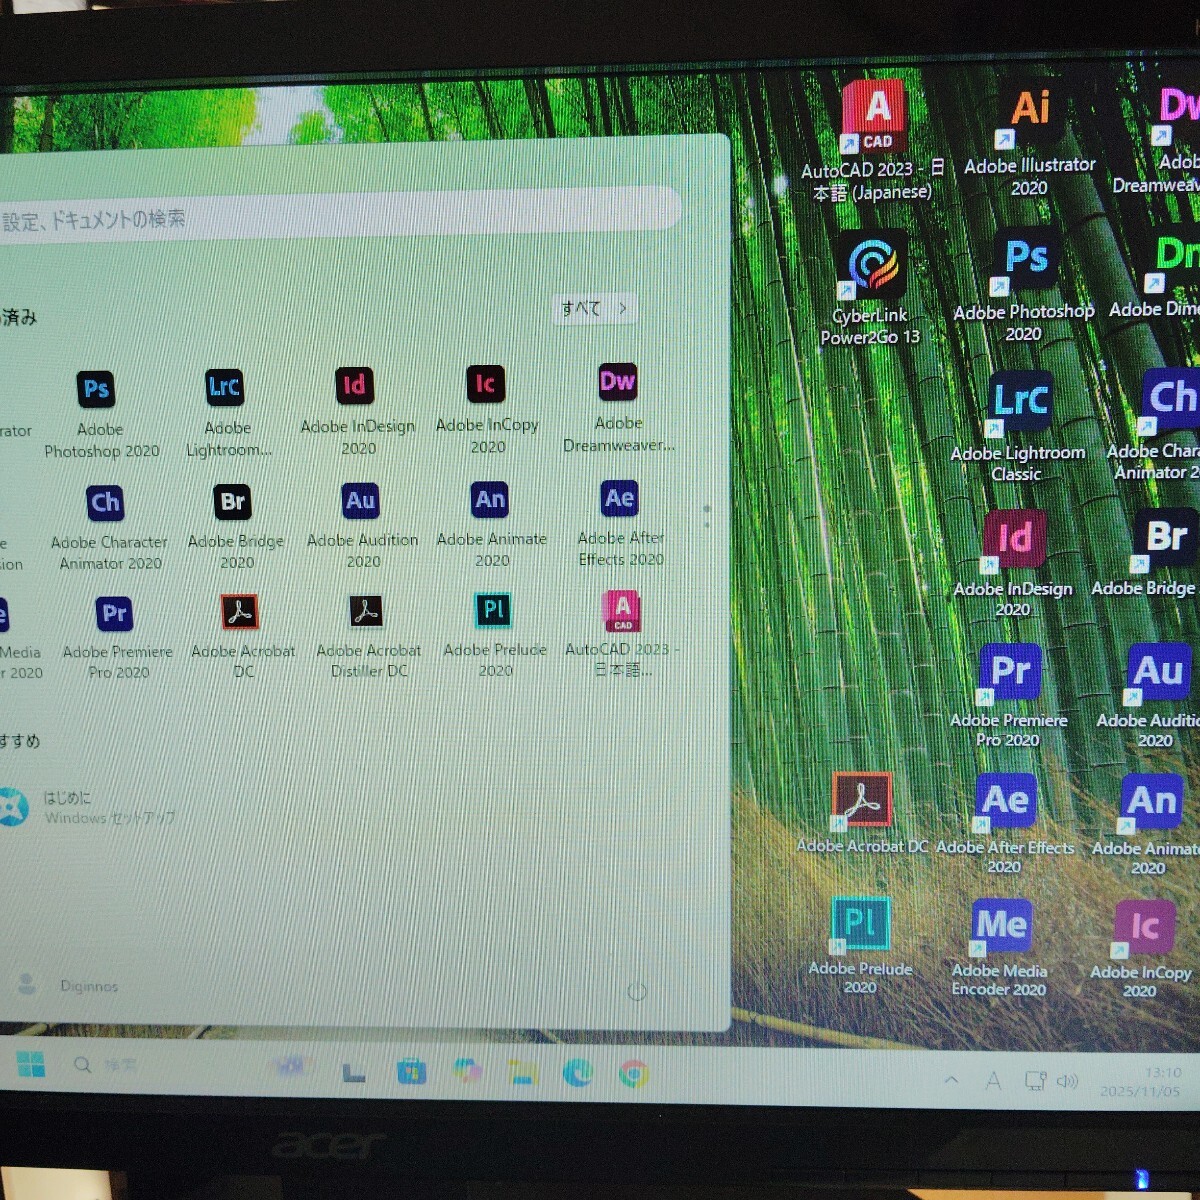Launch Adobe Bridge 2020 from Start menu
1200x1200 pixels.
235,526
